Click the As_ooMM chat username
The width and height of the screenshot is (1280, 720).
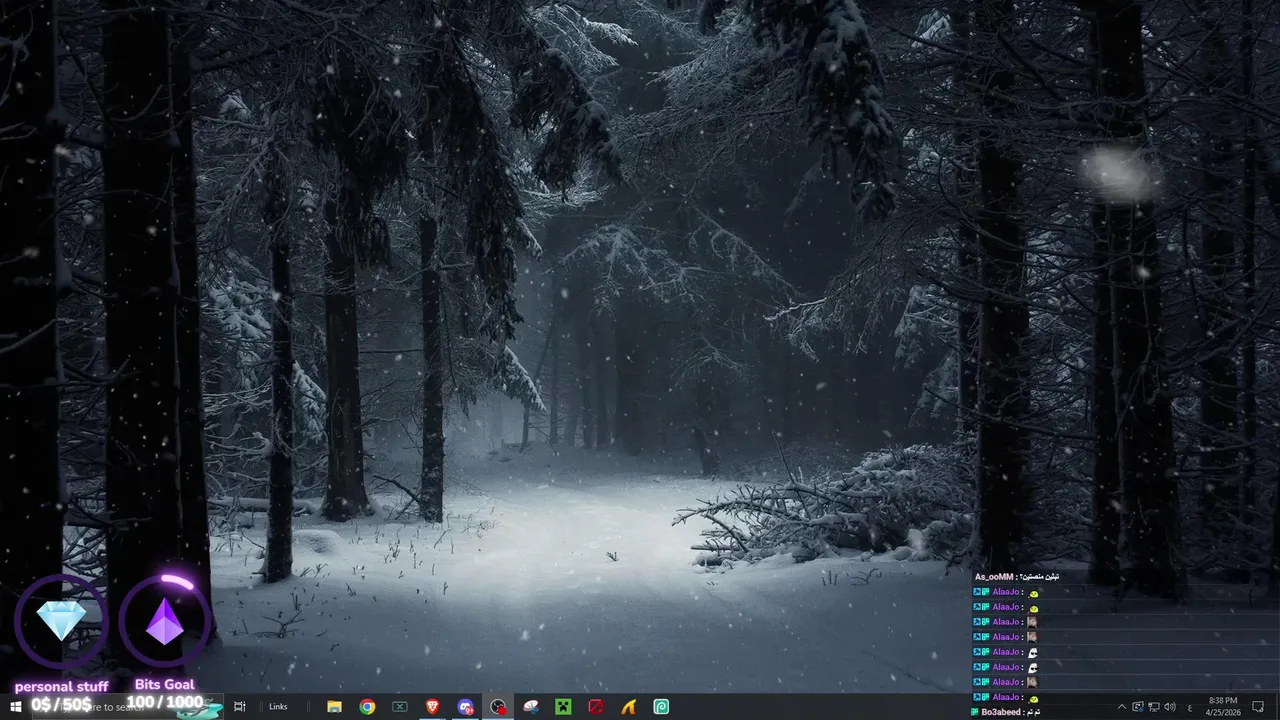tap(994, 577)
